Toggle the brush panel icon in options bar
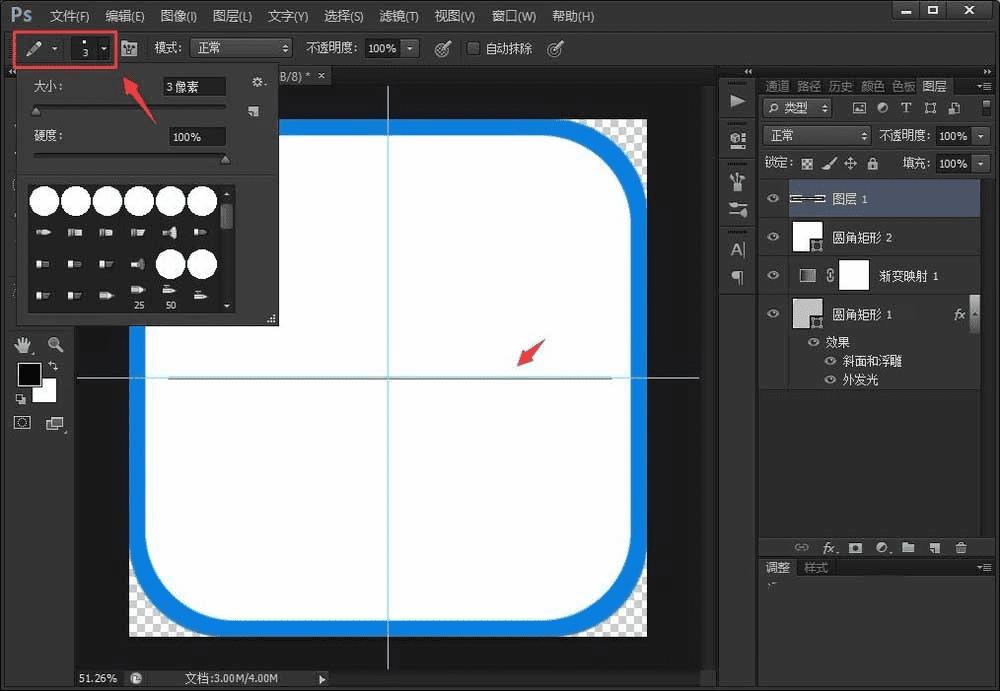 129,48
